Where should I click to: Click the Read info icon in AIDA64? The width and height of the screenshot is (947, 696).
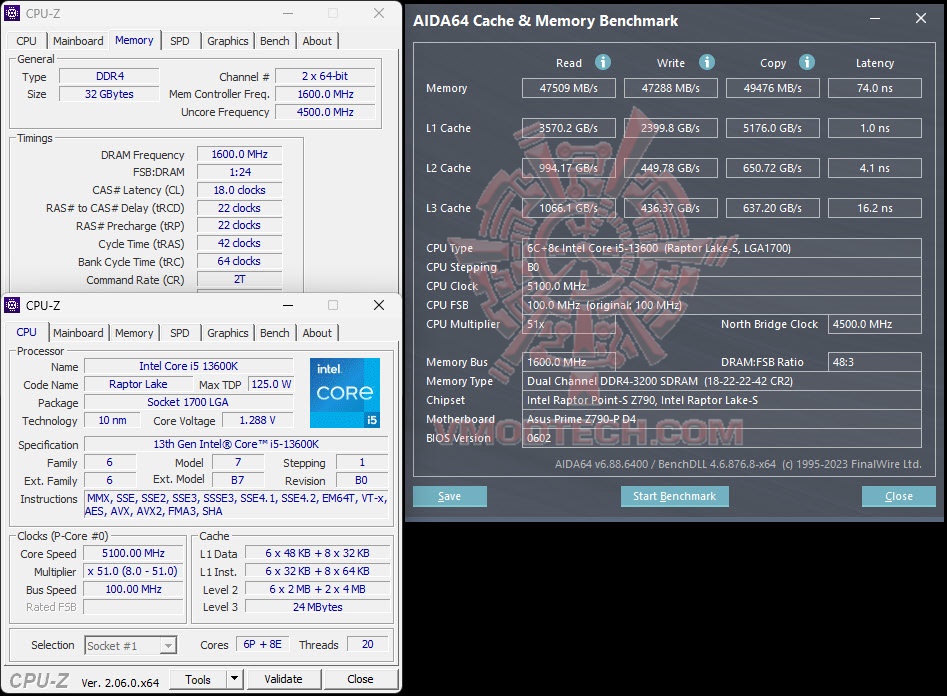pyautogui.click(x=602, y=62)
